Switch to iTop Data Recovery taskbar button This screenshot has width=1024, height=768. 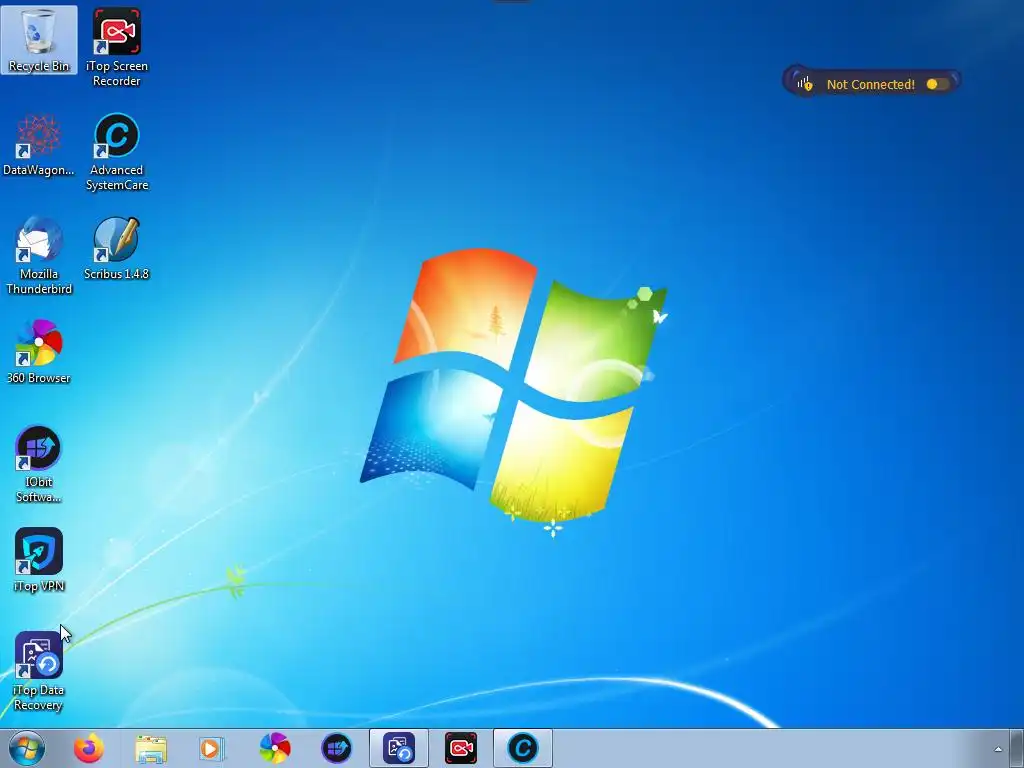(x=398, y=748)
